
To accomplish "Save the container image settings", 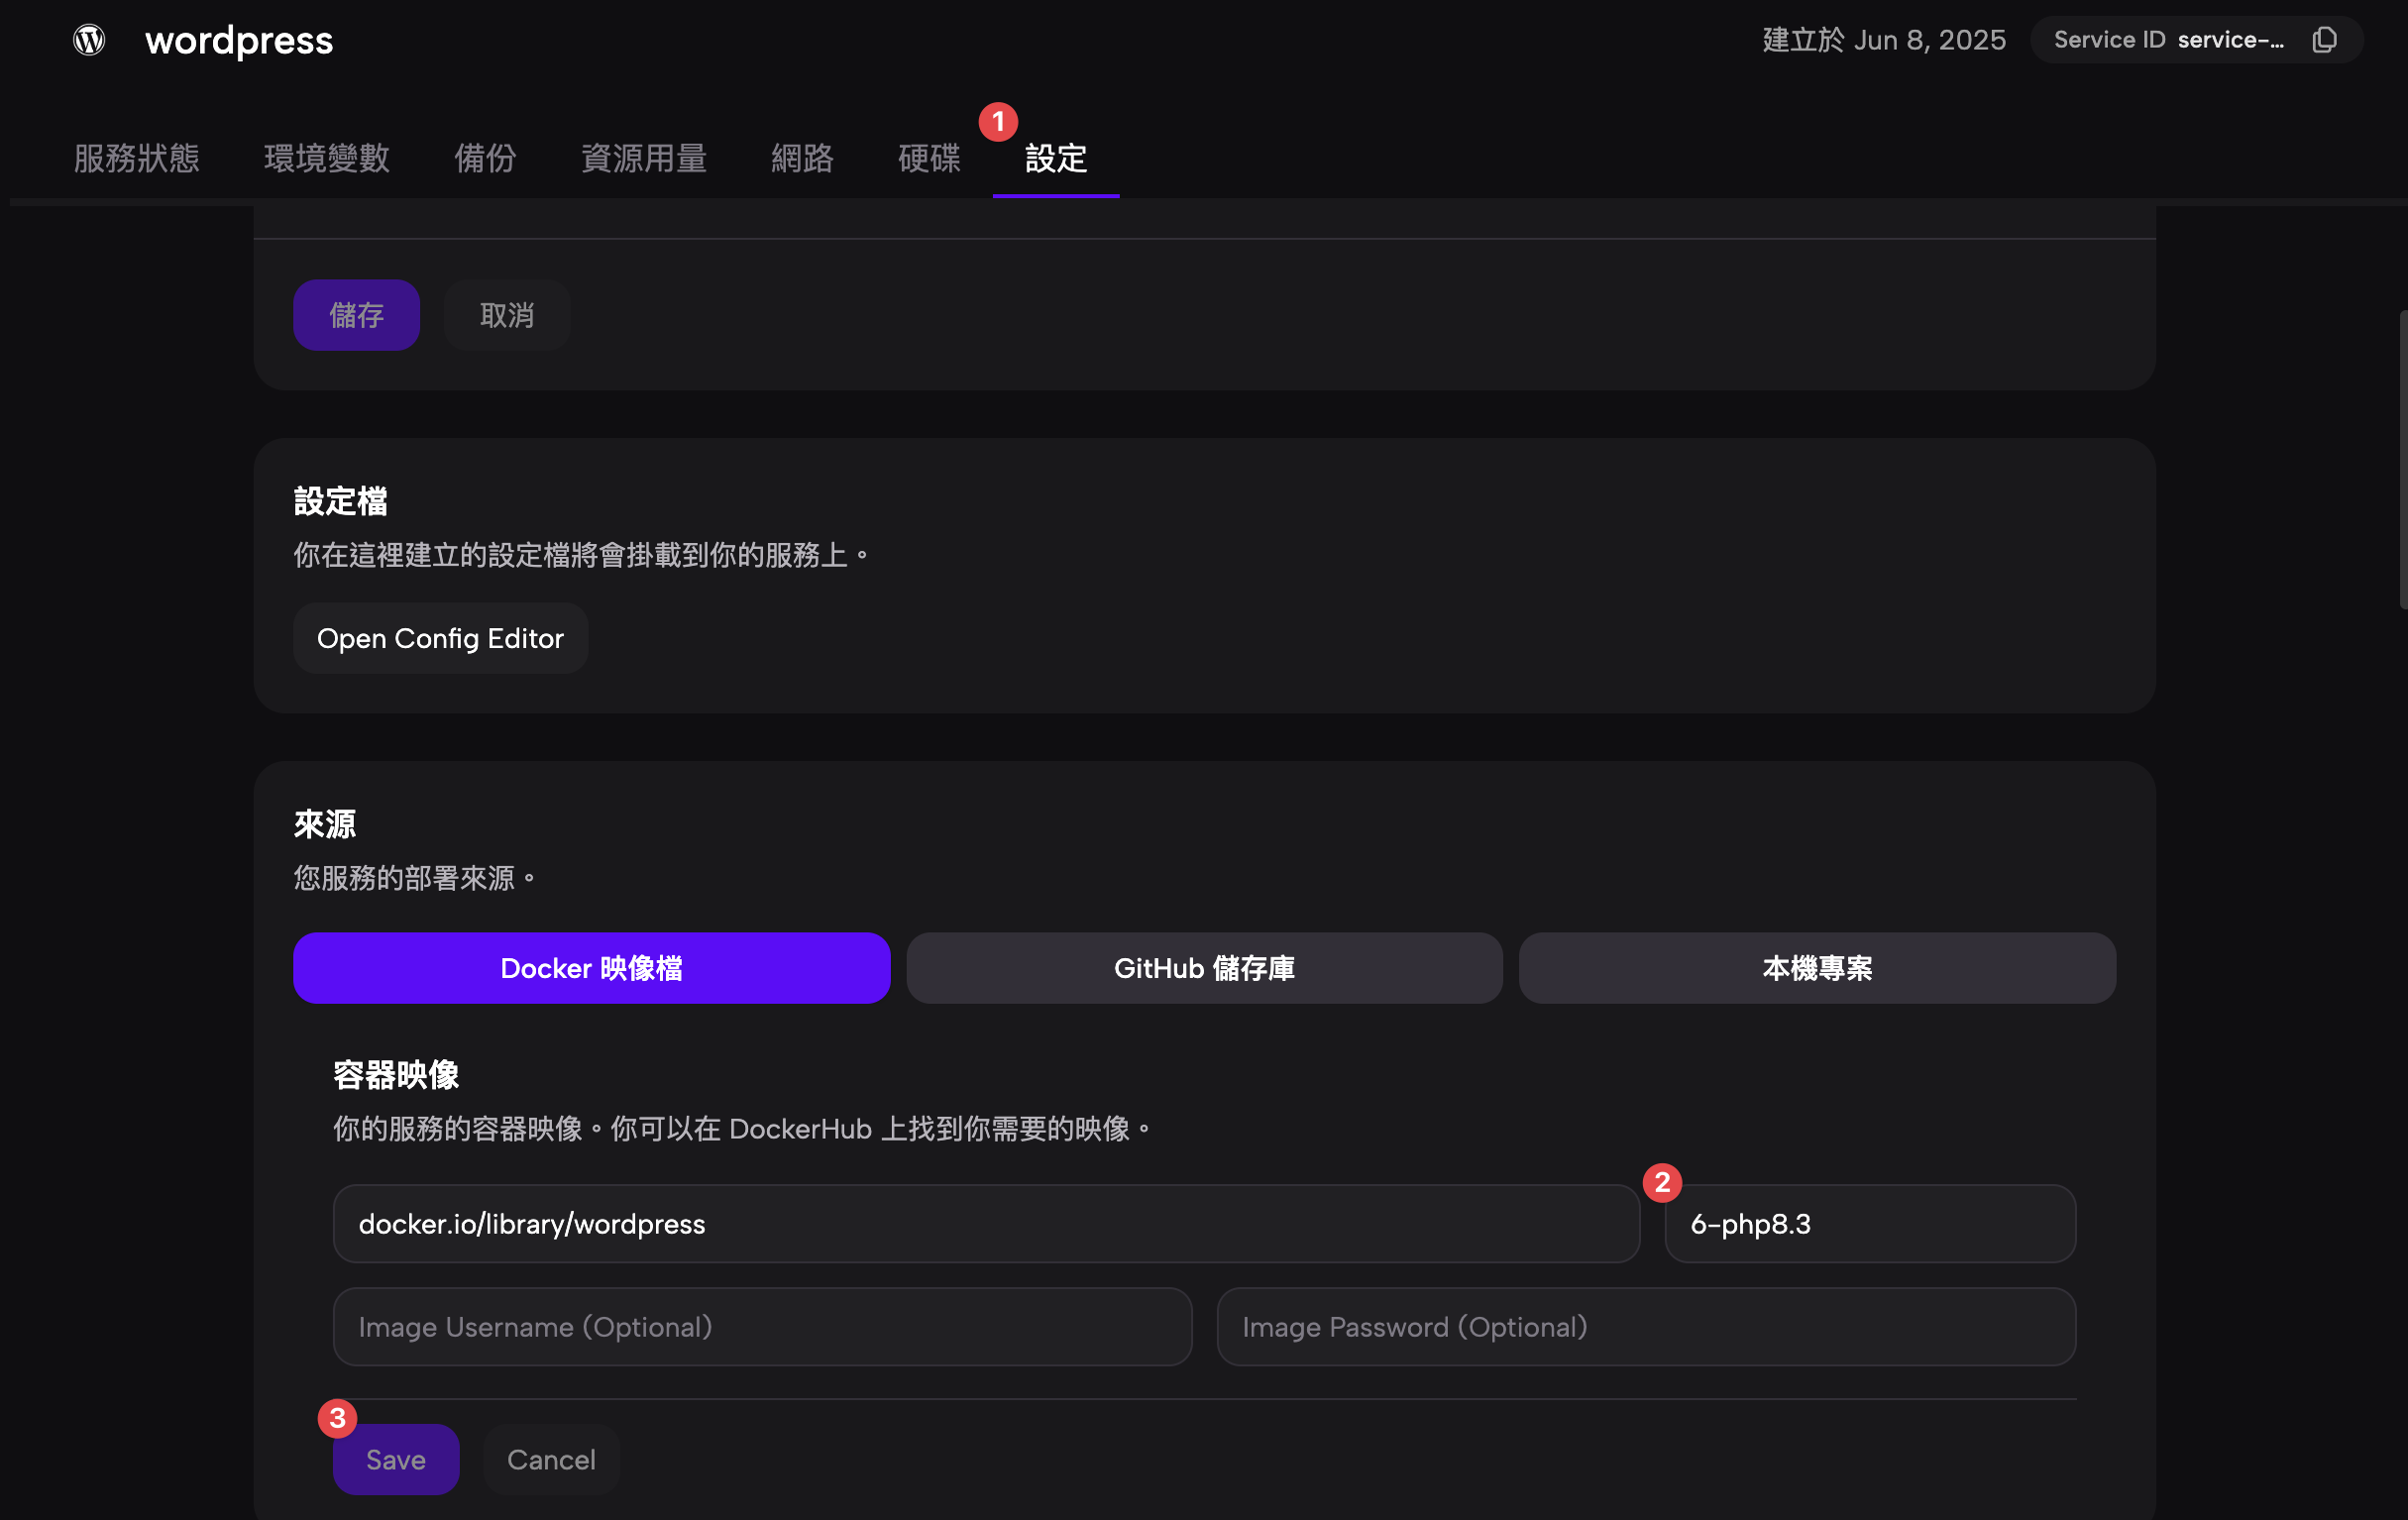I will pyautogui.click(x=395, y=1459).
